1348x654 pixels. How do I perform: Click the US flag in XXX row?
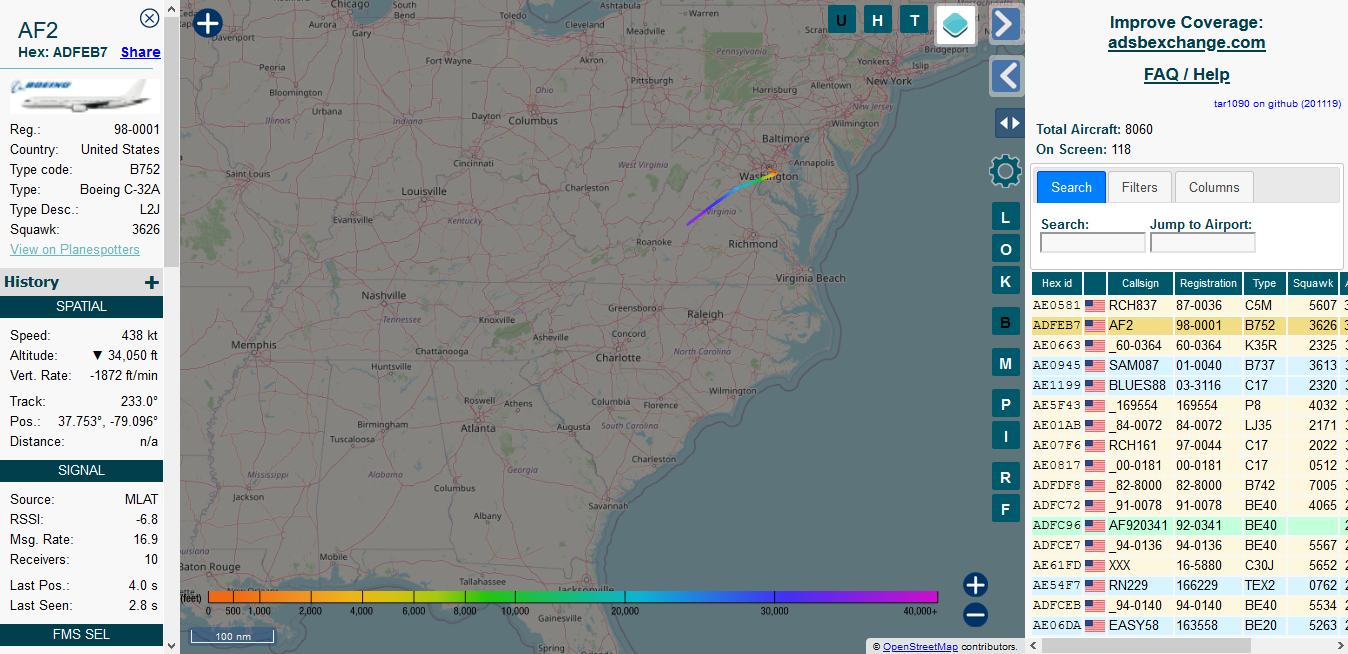tap(1095, 566)
